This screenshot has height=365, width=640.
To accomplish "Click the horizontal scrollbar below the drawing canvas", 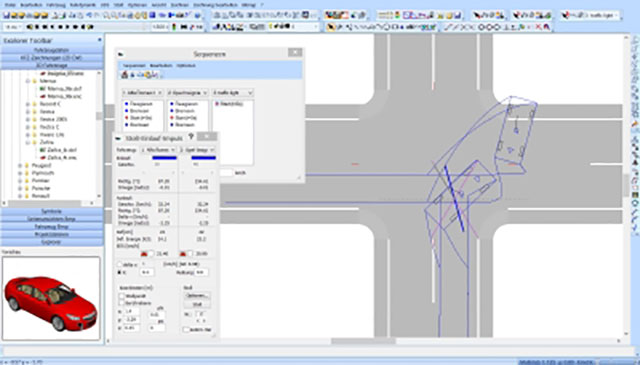I will tap(363, 341).
